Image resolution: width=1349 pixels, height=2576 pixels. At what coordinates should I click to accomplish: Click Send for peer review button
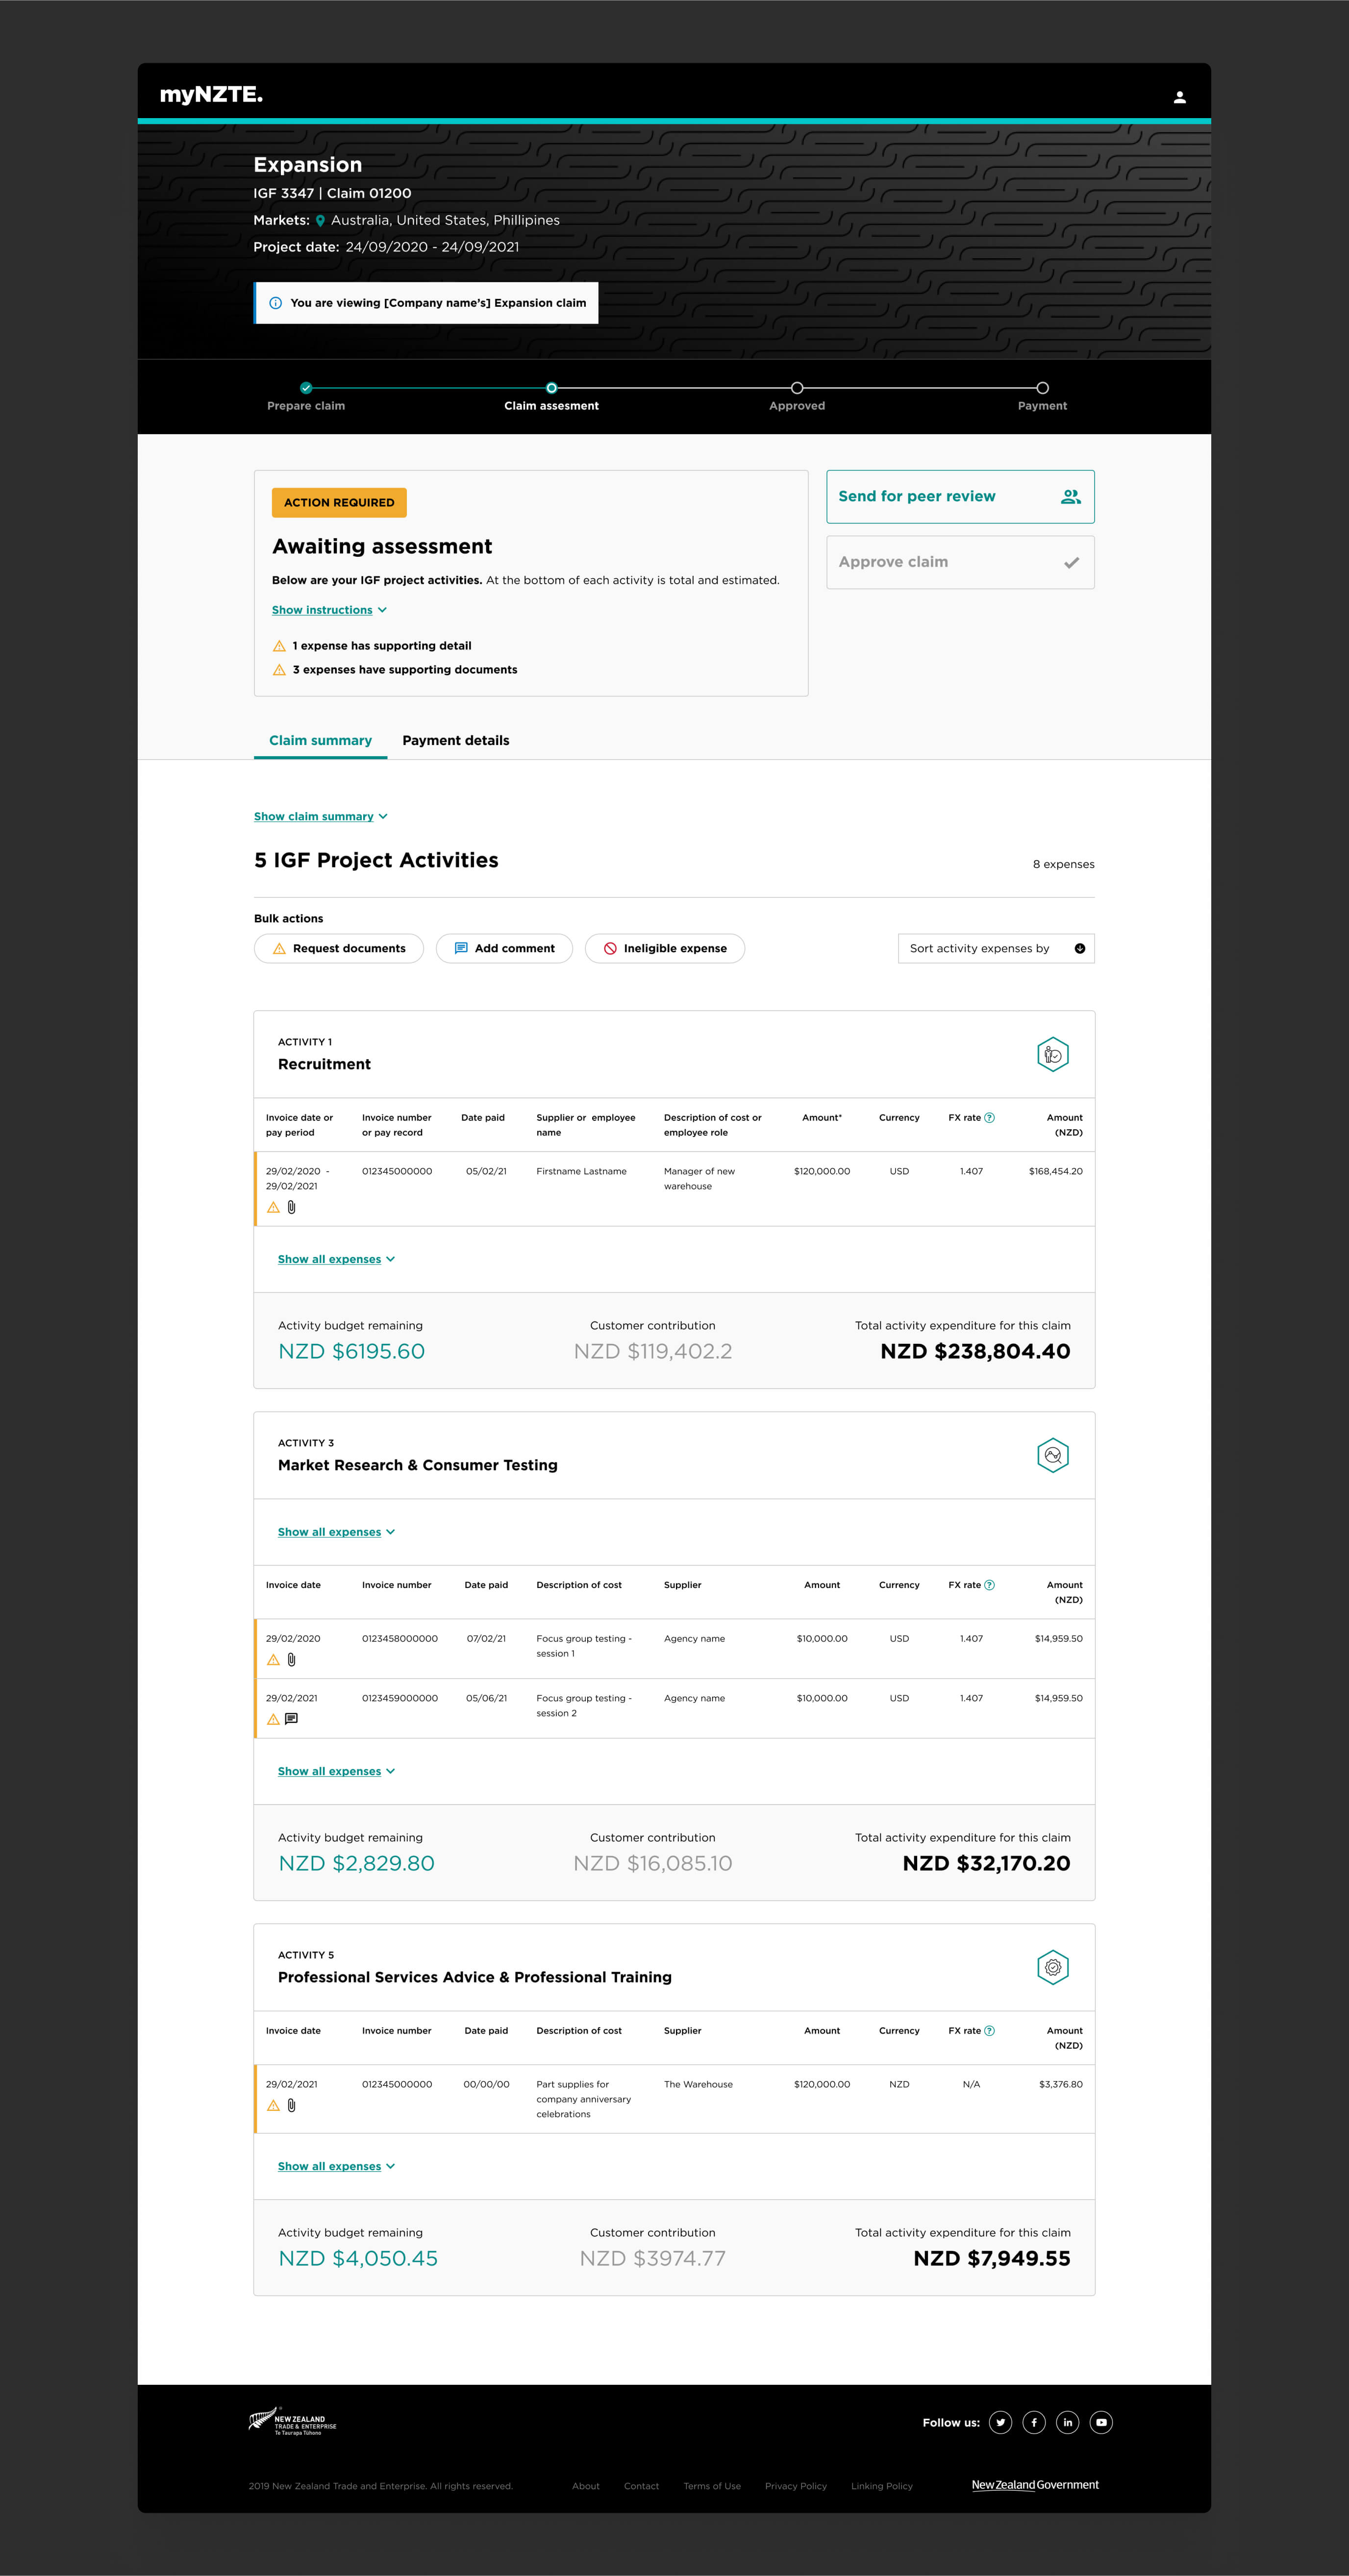[960, 497]
